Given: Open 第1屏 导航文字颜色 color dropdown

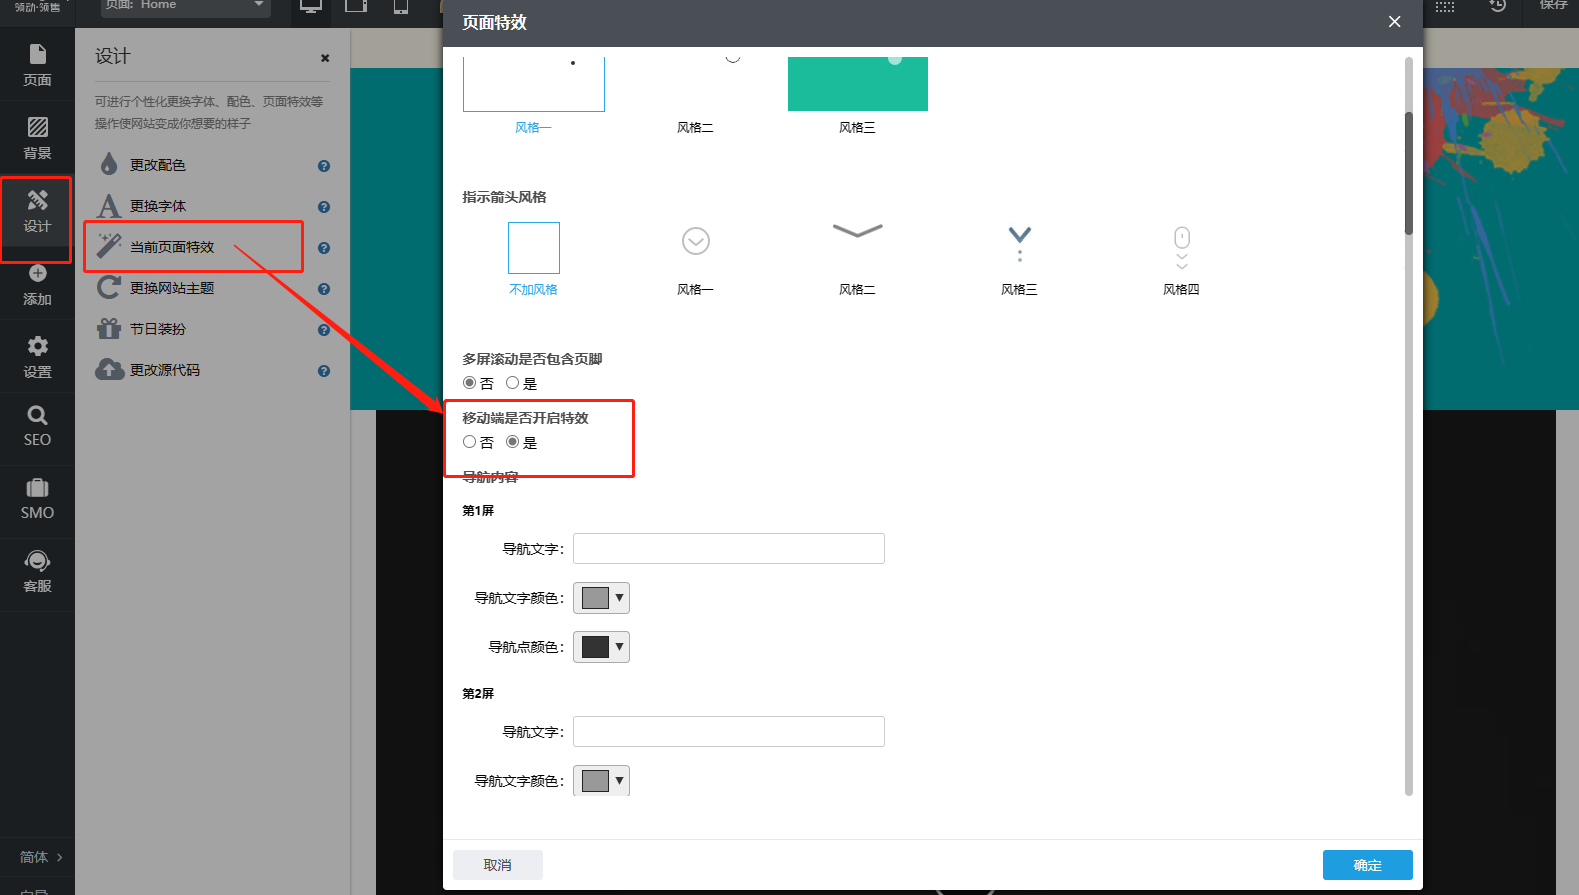Looking at the screenshot, I should [601, 598].
